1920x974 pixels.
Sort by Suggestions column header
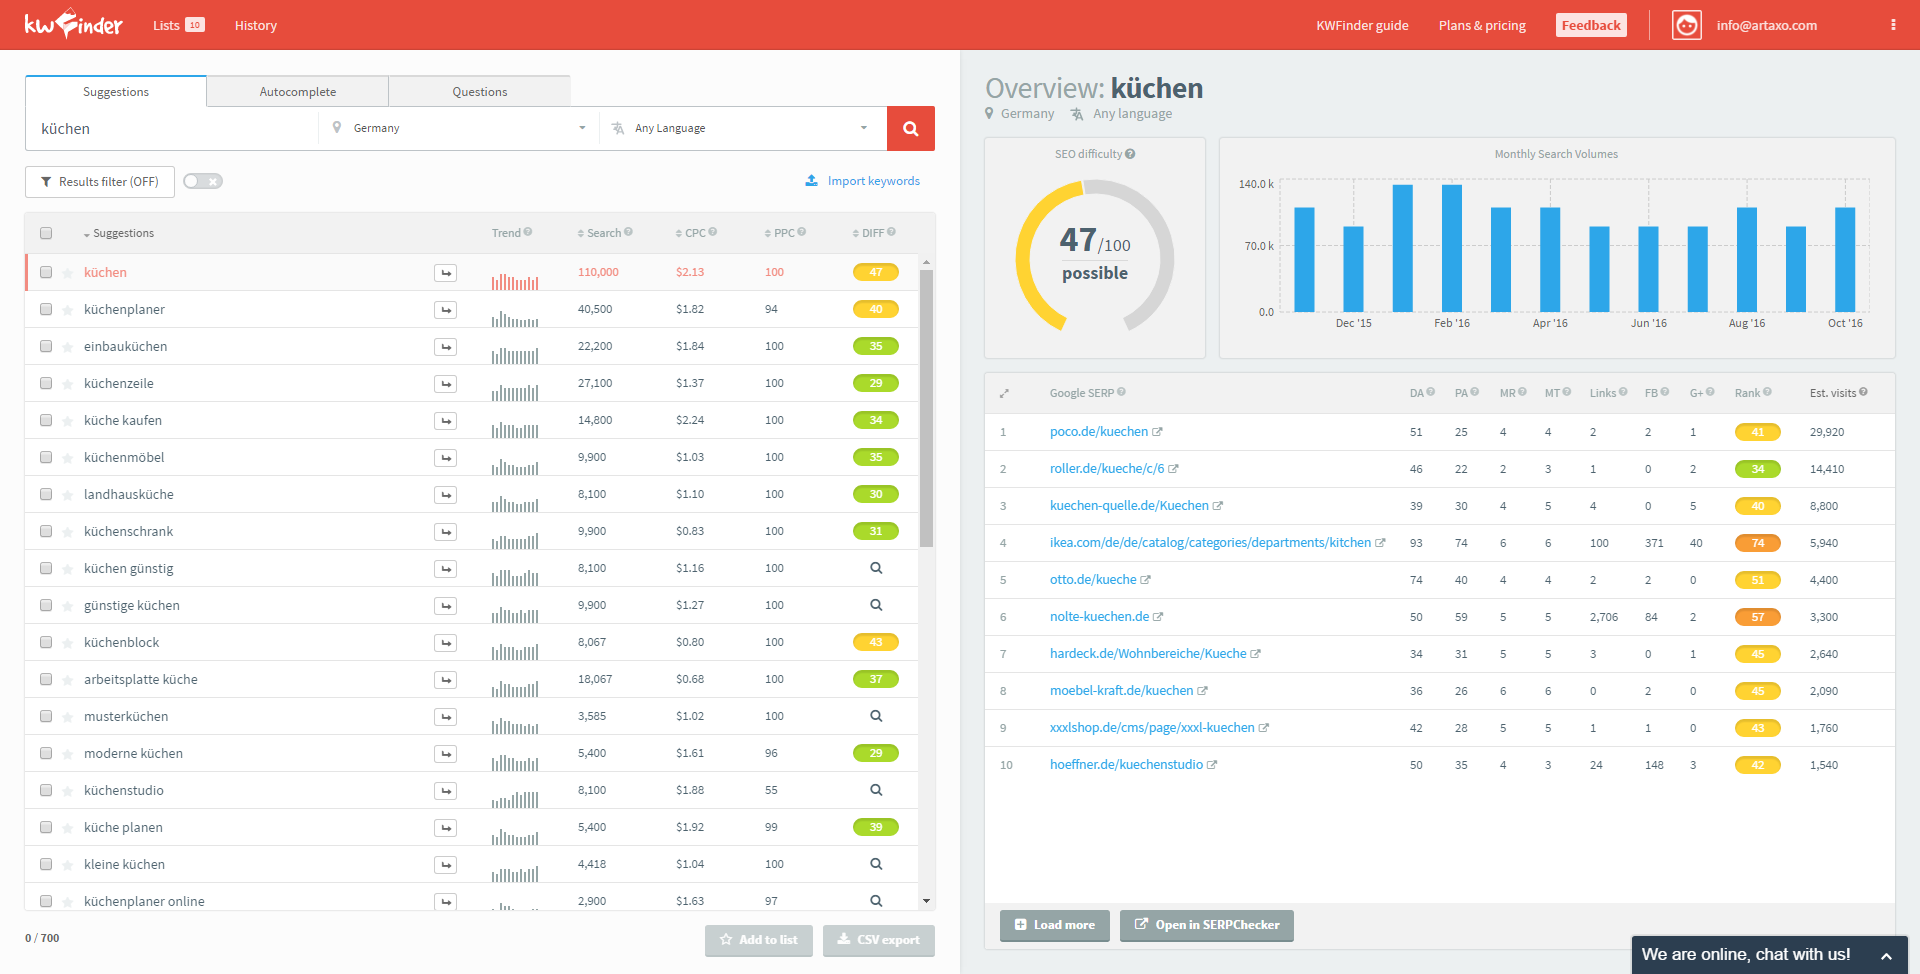point(118,233)
